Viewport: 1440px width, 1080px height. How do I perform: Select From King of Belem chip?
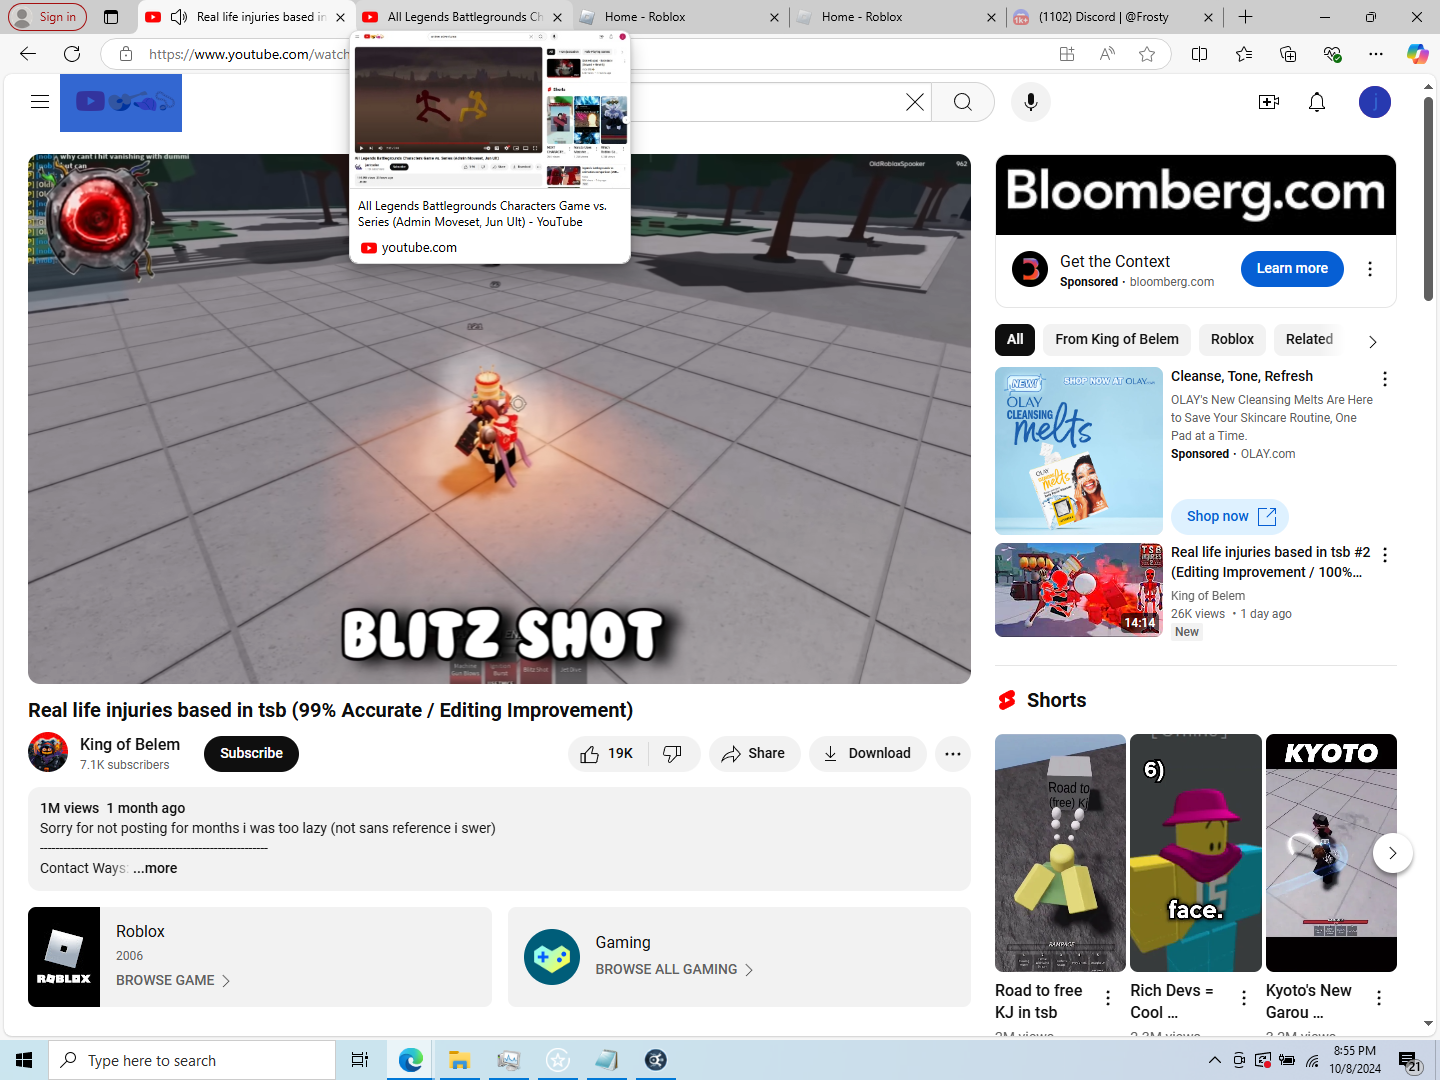[x=1117, y=340]
